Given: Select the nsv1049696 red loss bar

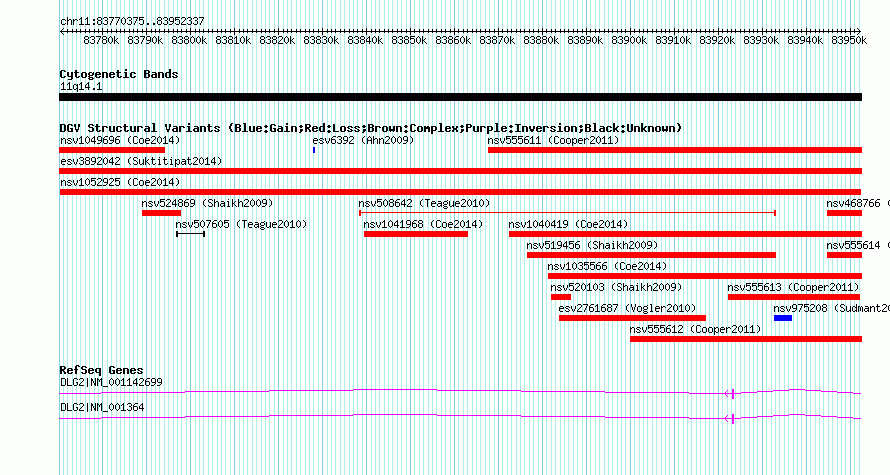Looking at the screenshot, I should point(112,150).
